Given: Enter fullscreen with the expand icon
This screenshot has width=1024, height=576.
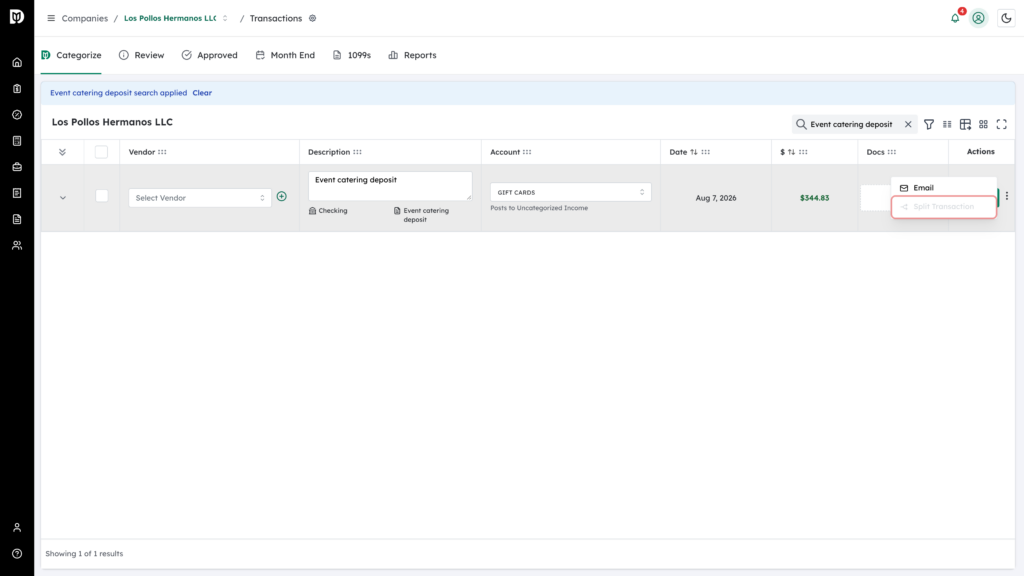Looking at the screenshot, I should pos(1002,124).
